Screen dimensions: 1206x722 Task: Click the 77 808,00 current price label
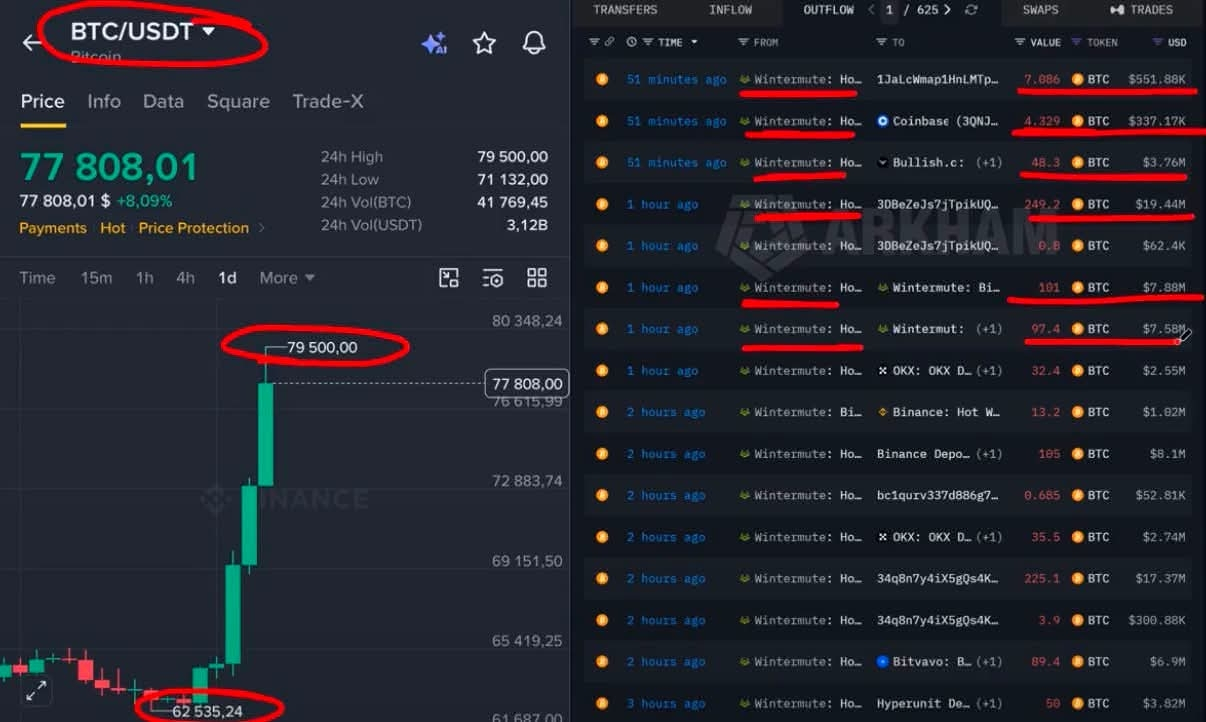coord(527,384)
